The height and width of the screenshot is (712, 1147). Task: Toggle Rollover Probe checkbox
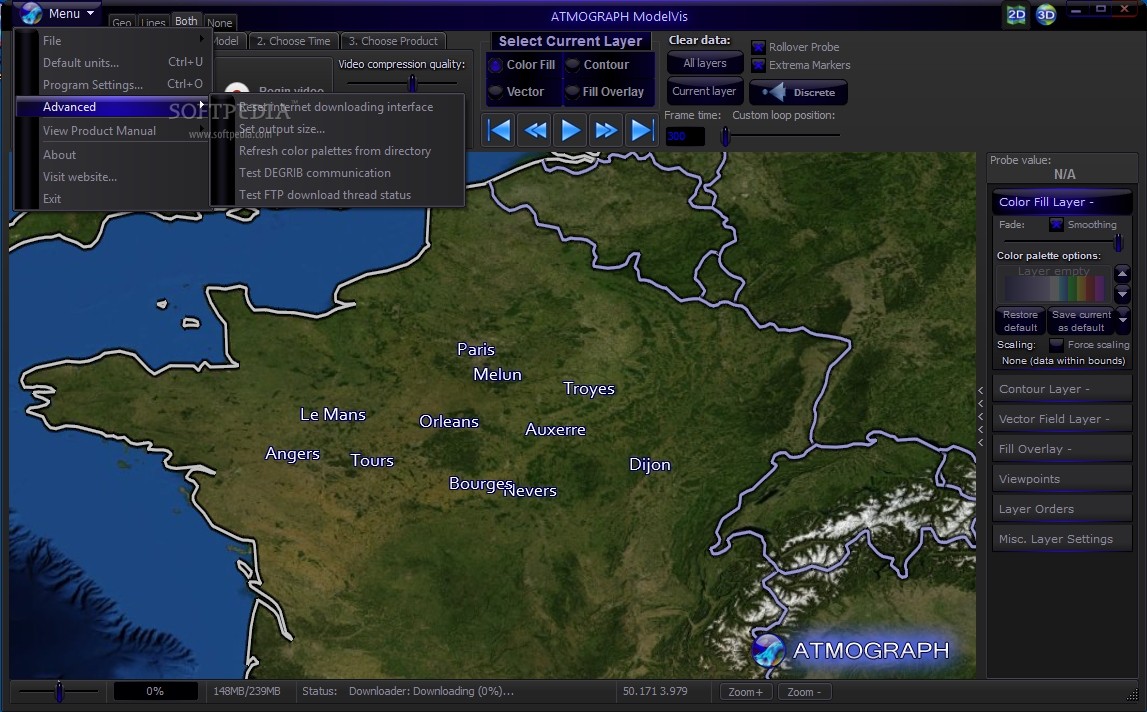pyautogui.click(x=759, y=47)
